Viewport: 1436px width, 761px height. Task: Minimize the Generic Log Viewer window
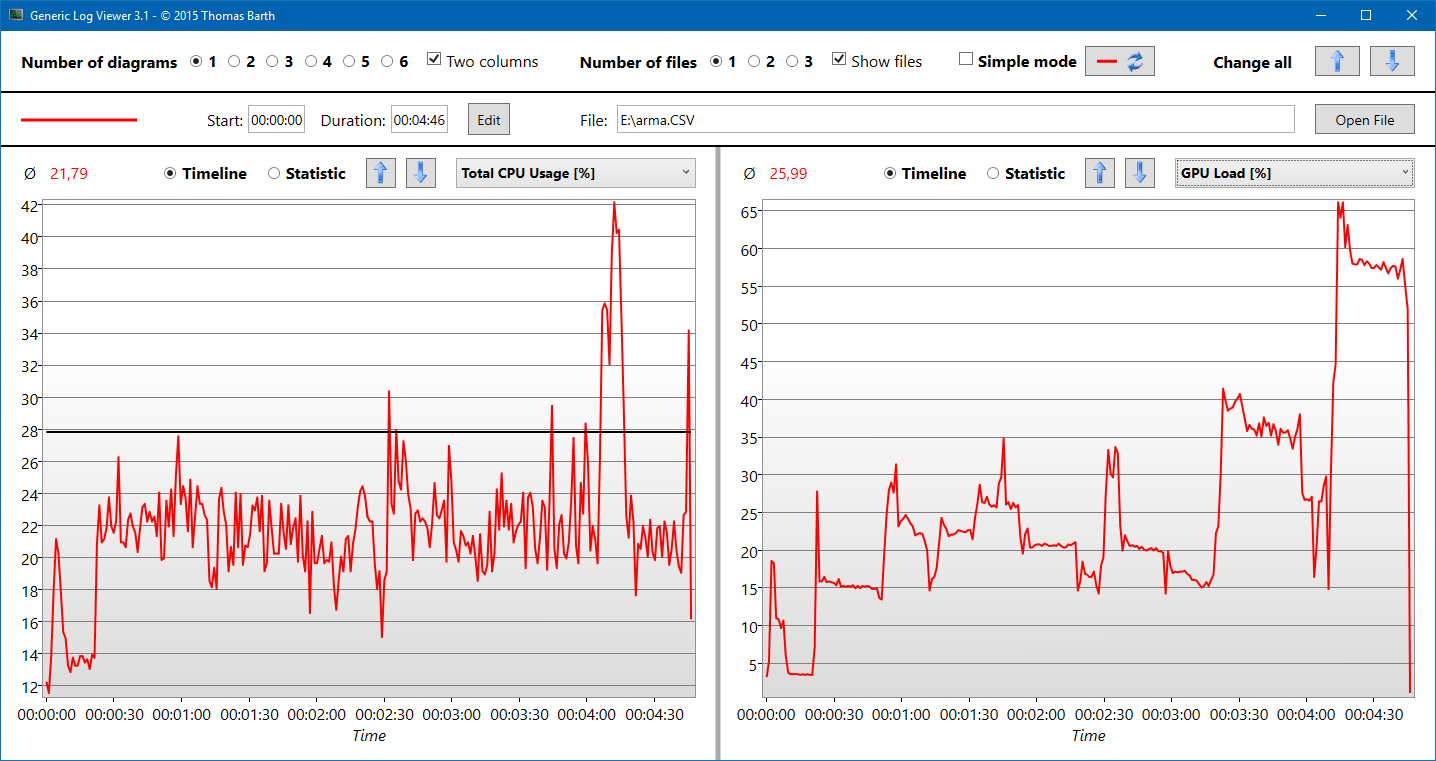coord(1320,15)
